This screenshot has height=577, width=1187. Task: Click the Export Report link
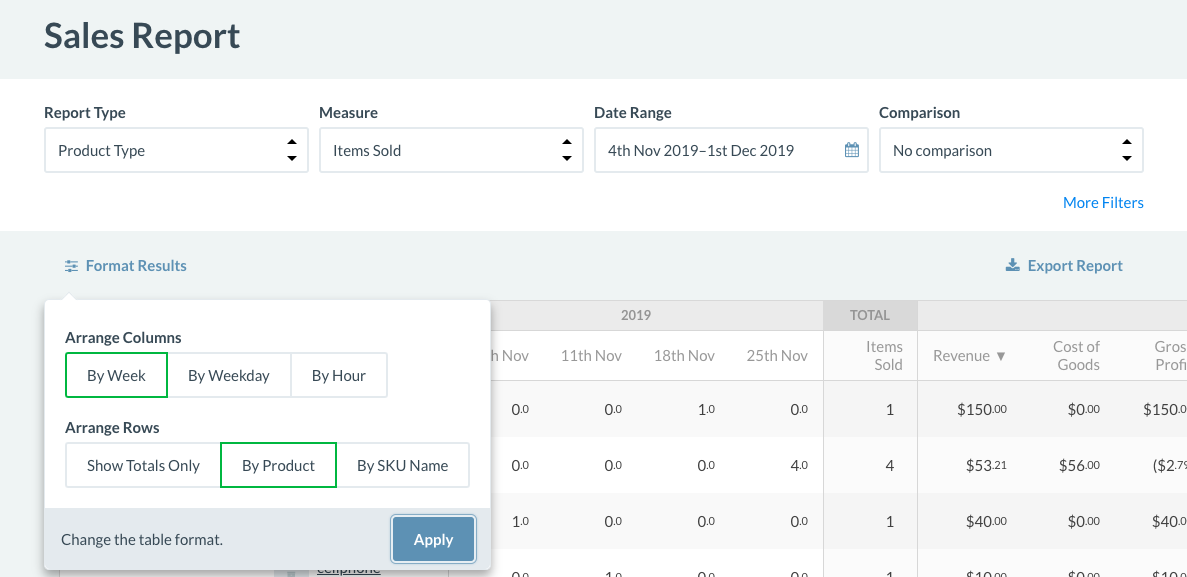1075,266
